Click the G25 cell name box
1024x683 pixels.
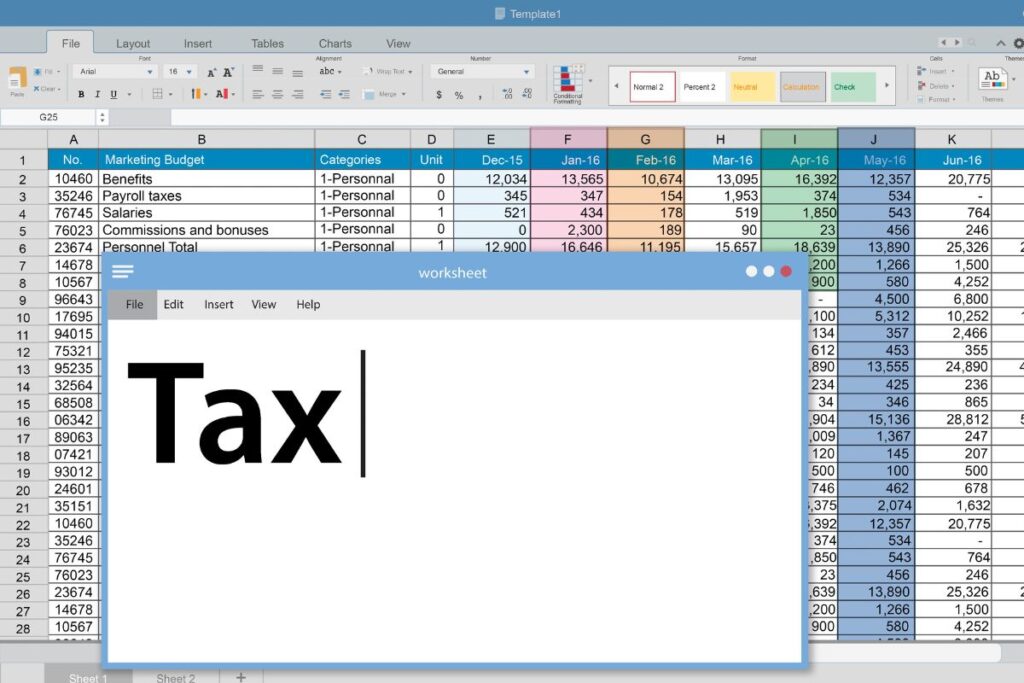coord(48,118)
